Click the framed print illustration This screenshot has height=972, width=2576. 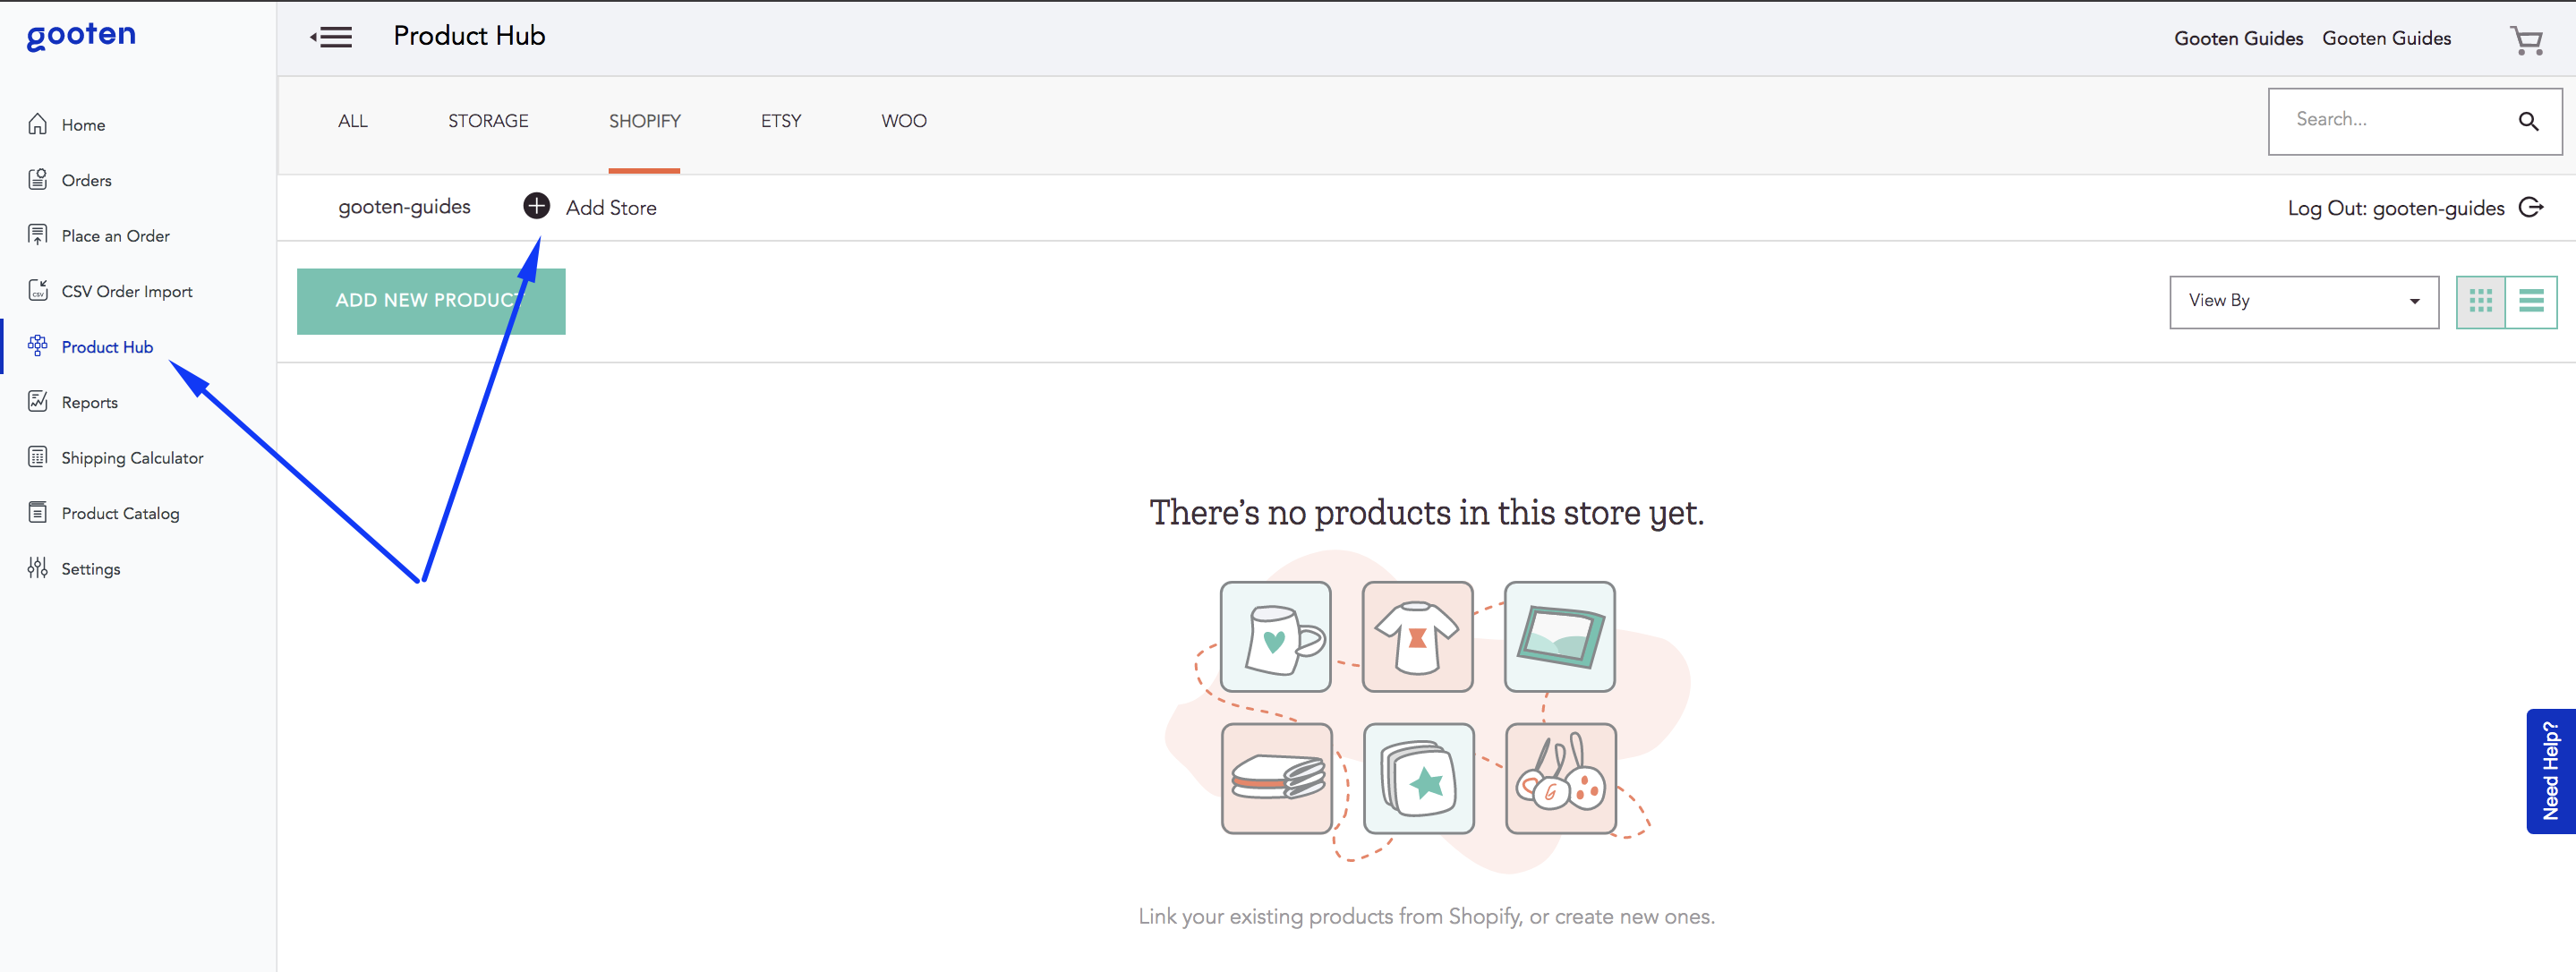1559,637
